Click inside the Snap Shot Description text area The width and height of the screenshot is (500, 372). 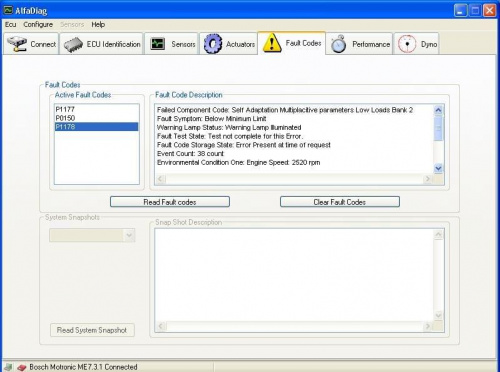pos(294,275)
